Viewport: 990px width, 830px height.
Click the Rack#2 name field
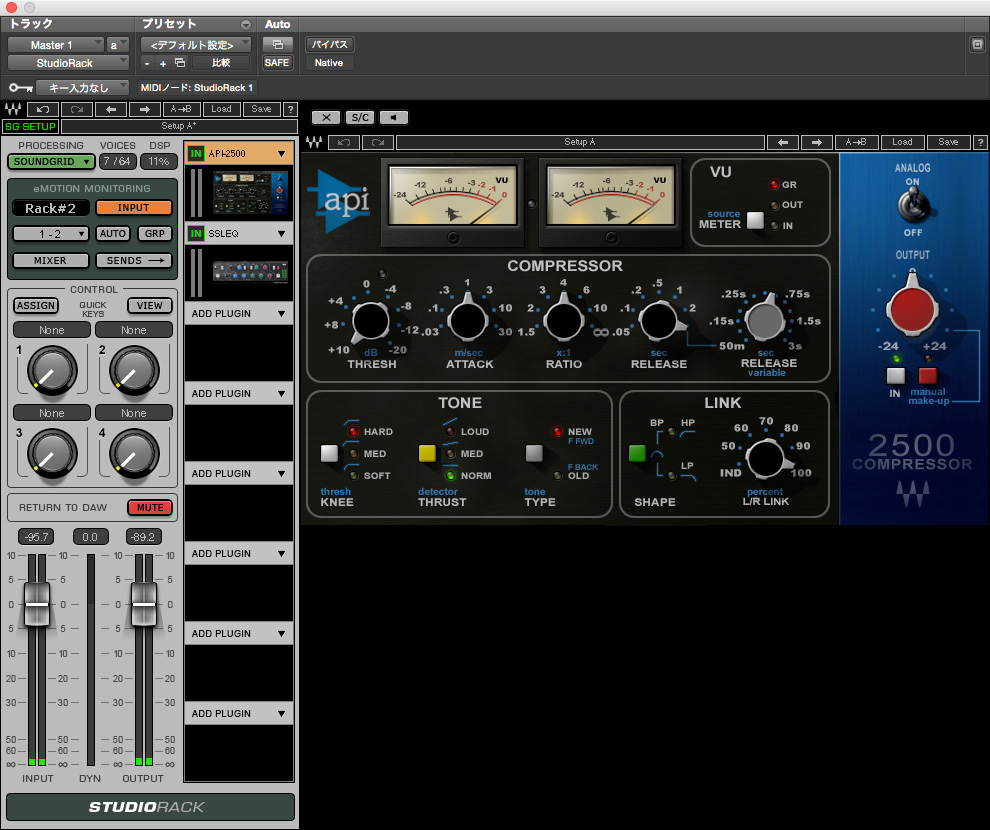pyautogui.click(x=51, y=208)
